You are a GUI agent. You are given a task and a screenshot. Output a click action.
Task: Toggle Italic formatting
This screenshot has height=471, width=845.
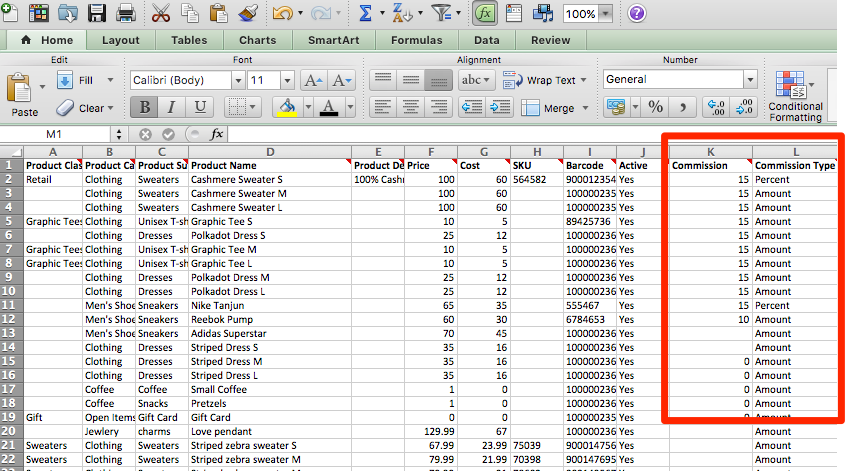173,107
